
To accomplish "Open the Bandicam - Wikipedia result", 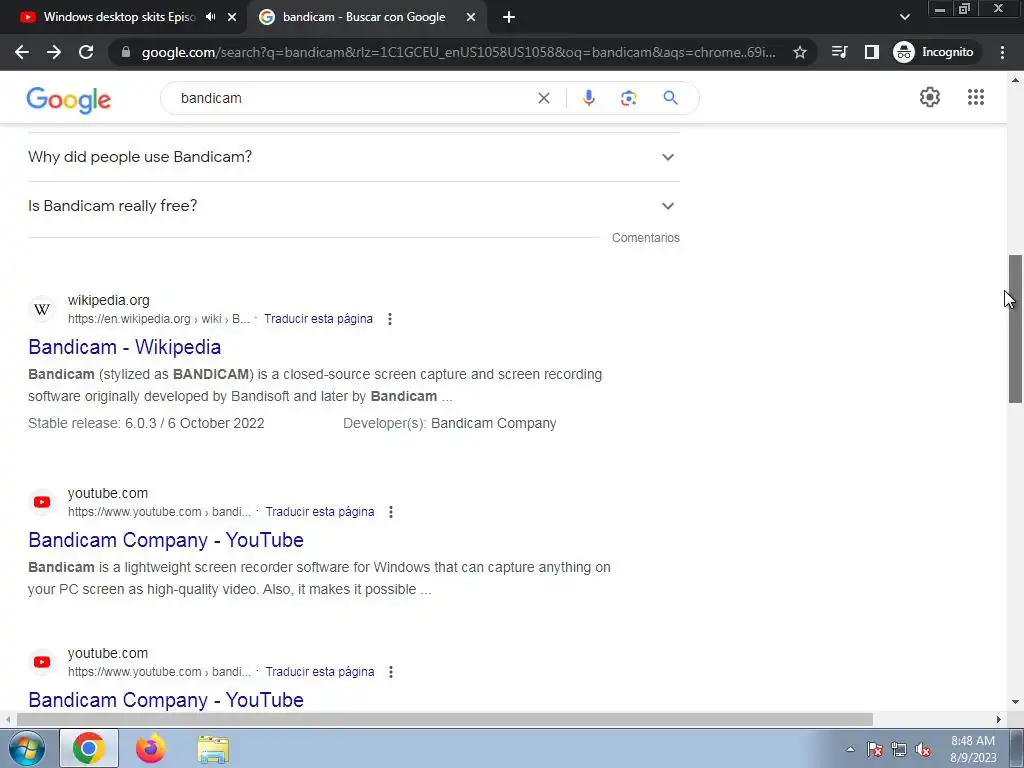I will (x=125, y=347).
